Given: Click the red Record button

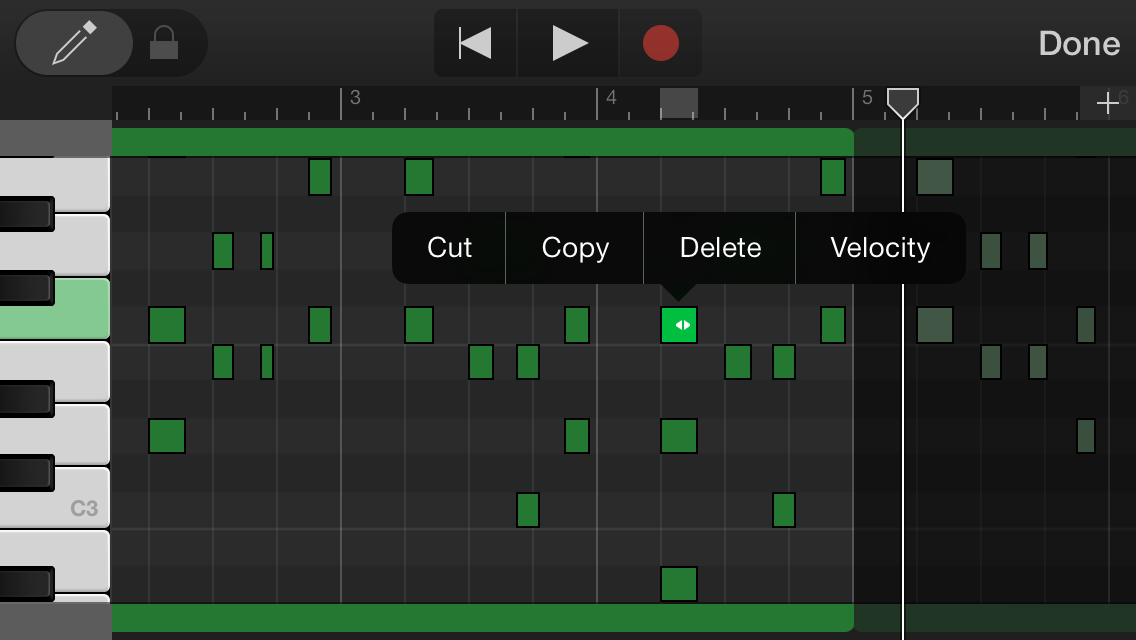Looking at the screenshot, I should (661, 43).
